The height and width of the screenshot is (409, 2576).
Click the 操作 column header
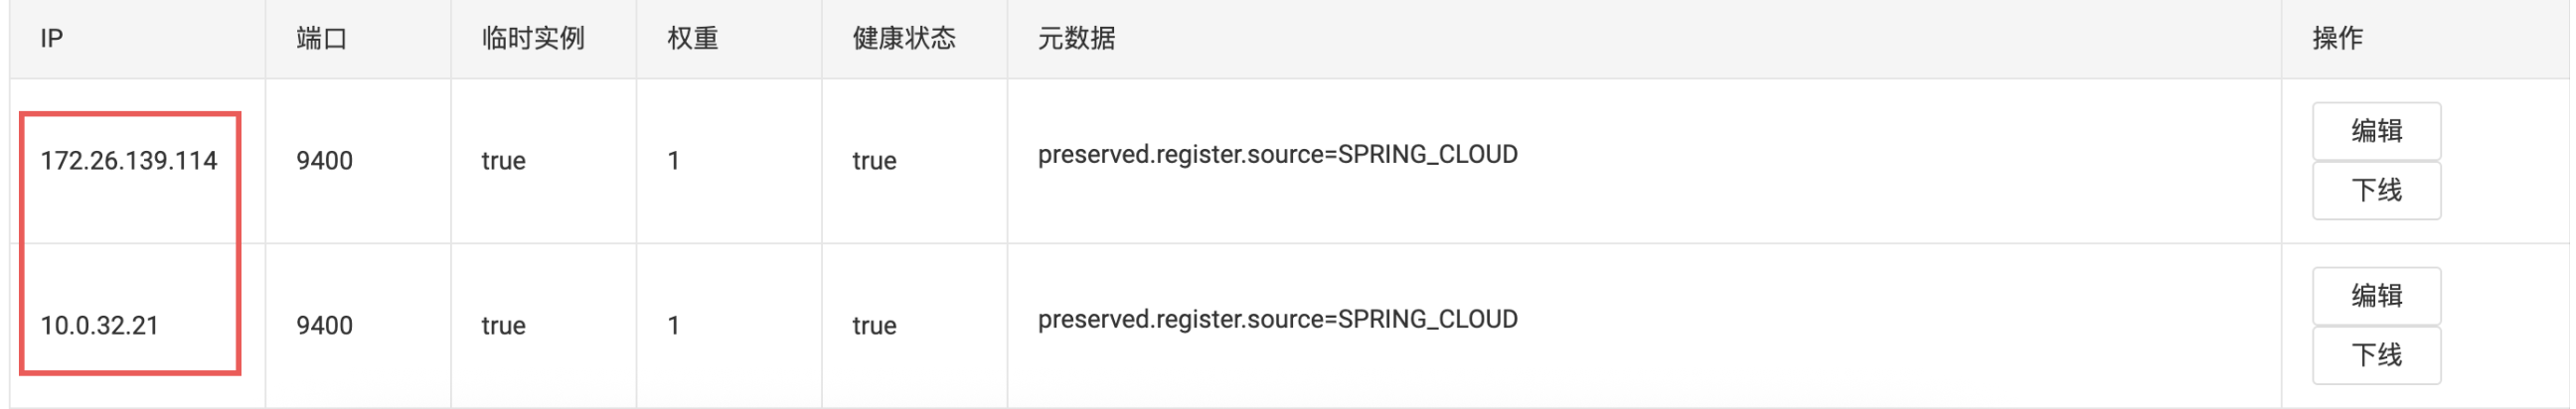point(2337,39)
